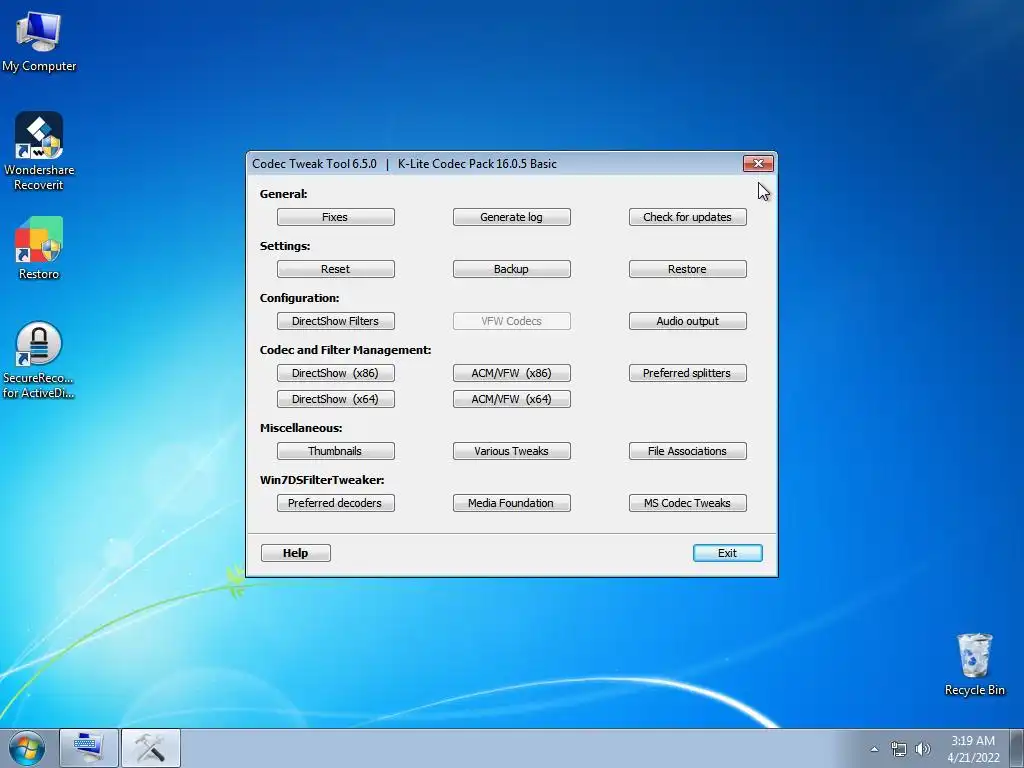The height and width of the screenshot is (768, 1024).
Task: Check for updates
Action: (x=688, y=217)
